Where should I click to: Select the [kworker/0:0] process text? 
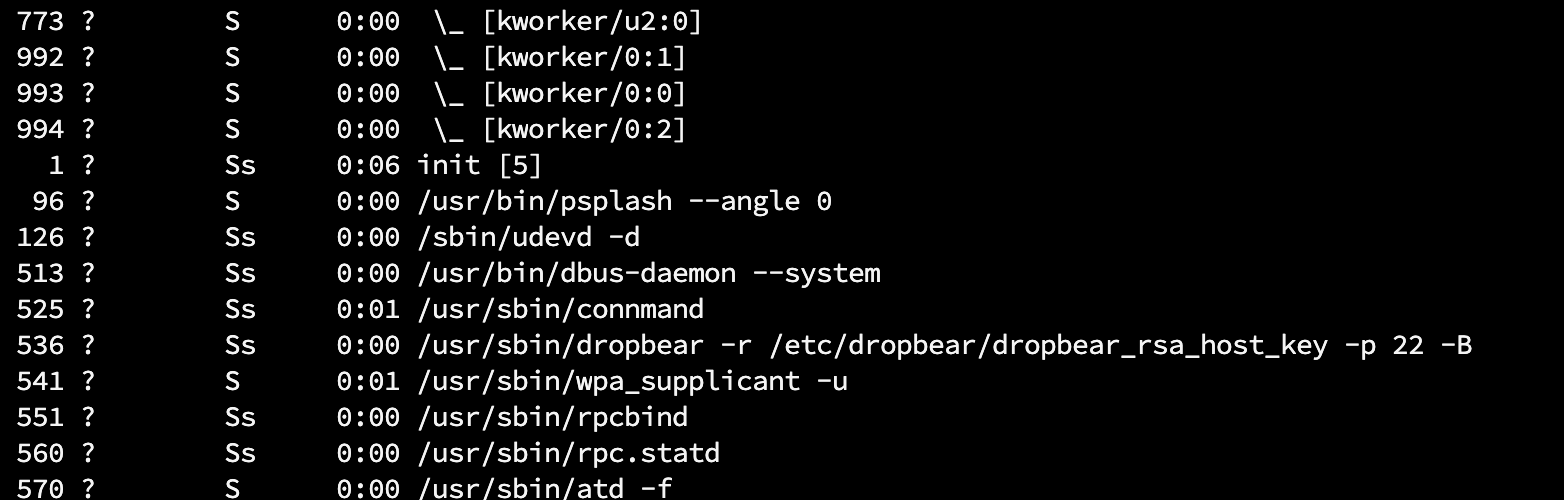pos(584,93)
